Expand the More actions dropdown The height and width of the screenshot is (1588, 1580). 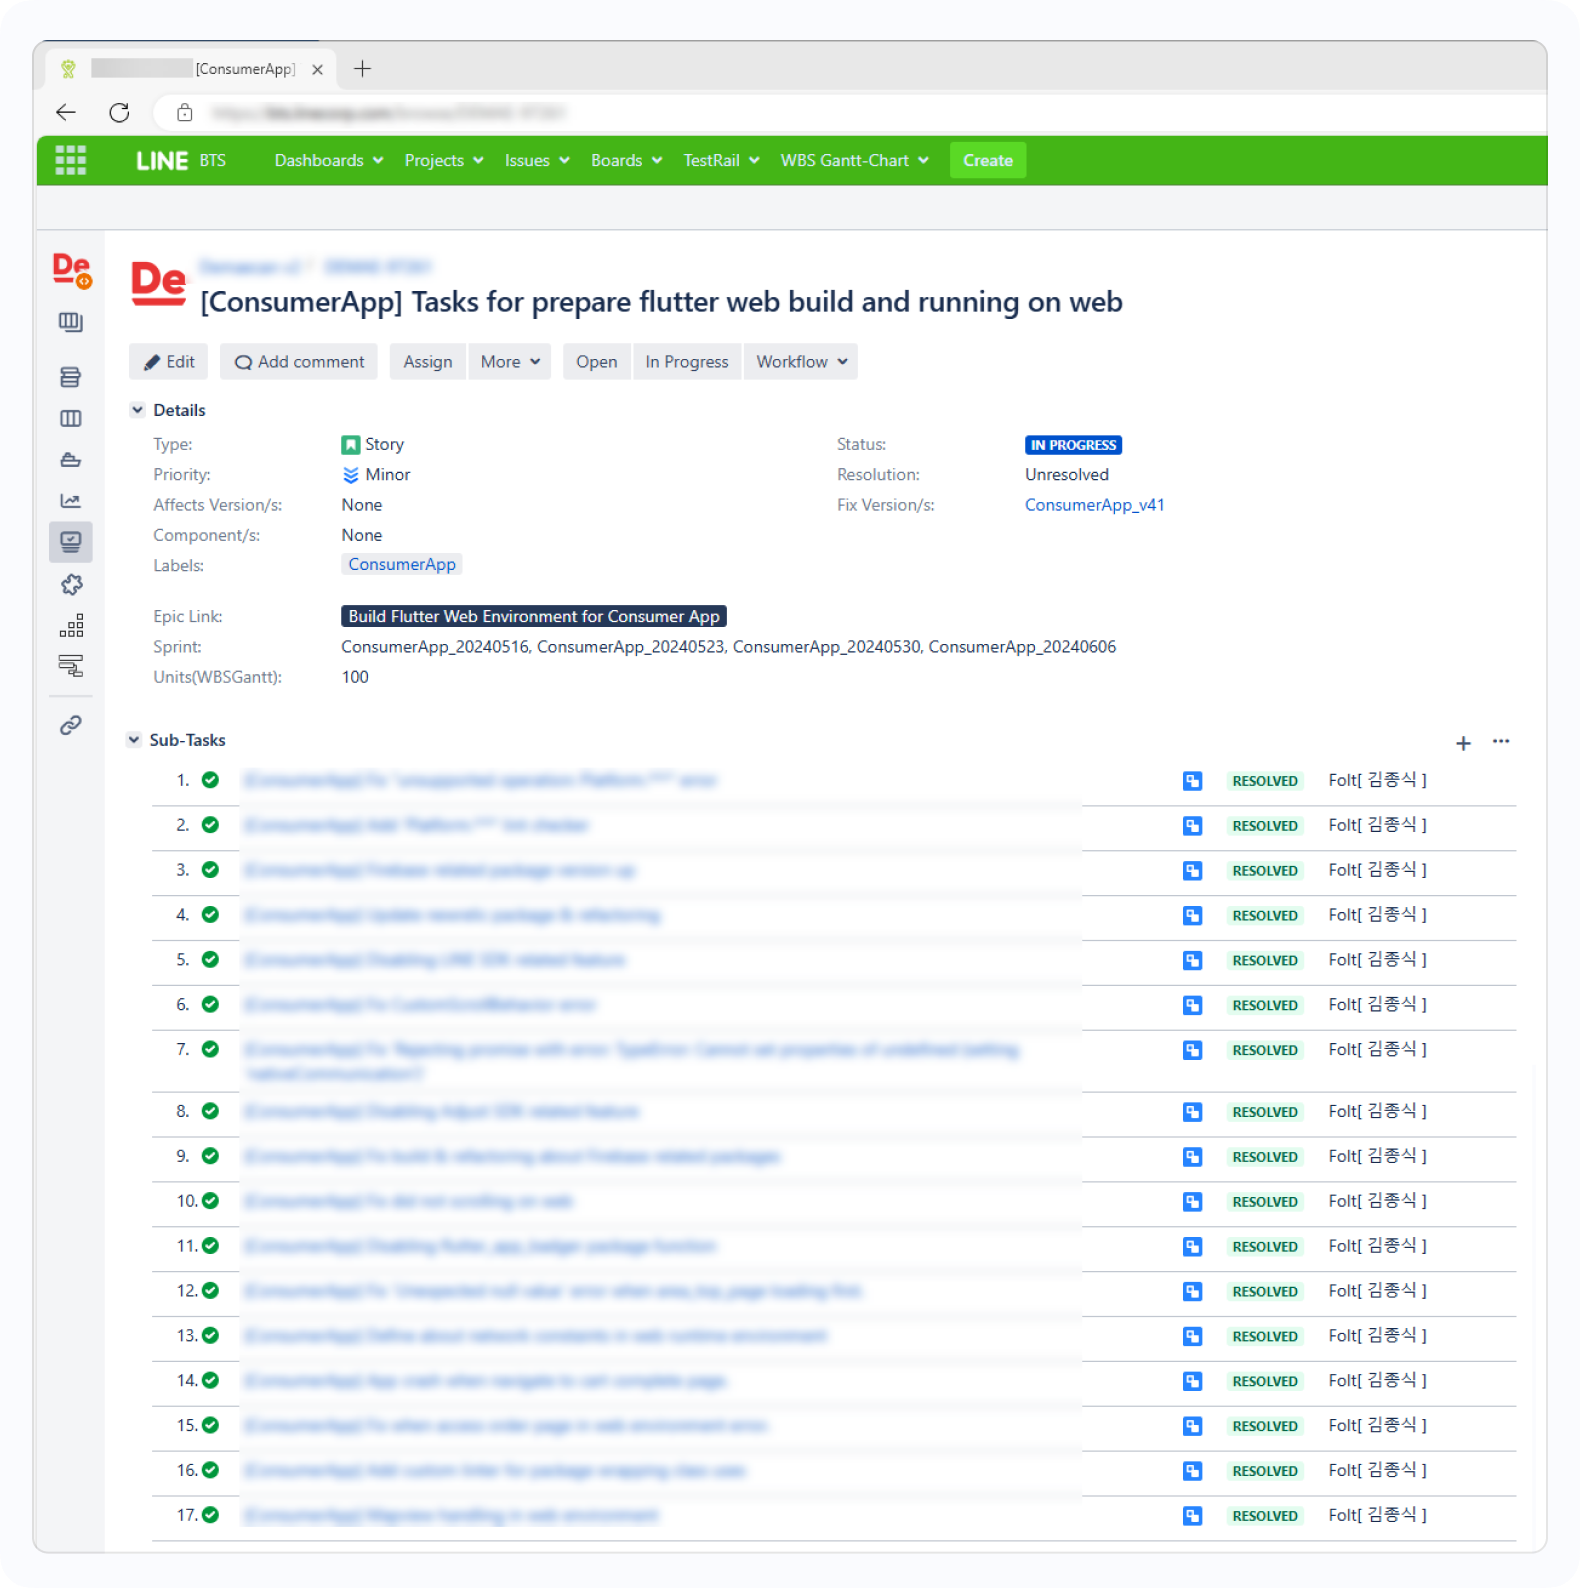[510, 362]
